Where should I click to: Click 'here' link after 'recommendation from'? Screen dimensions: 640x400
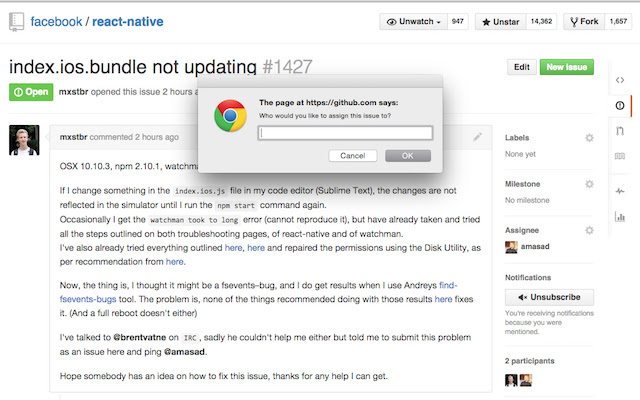pos(175,262)
